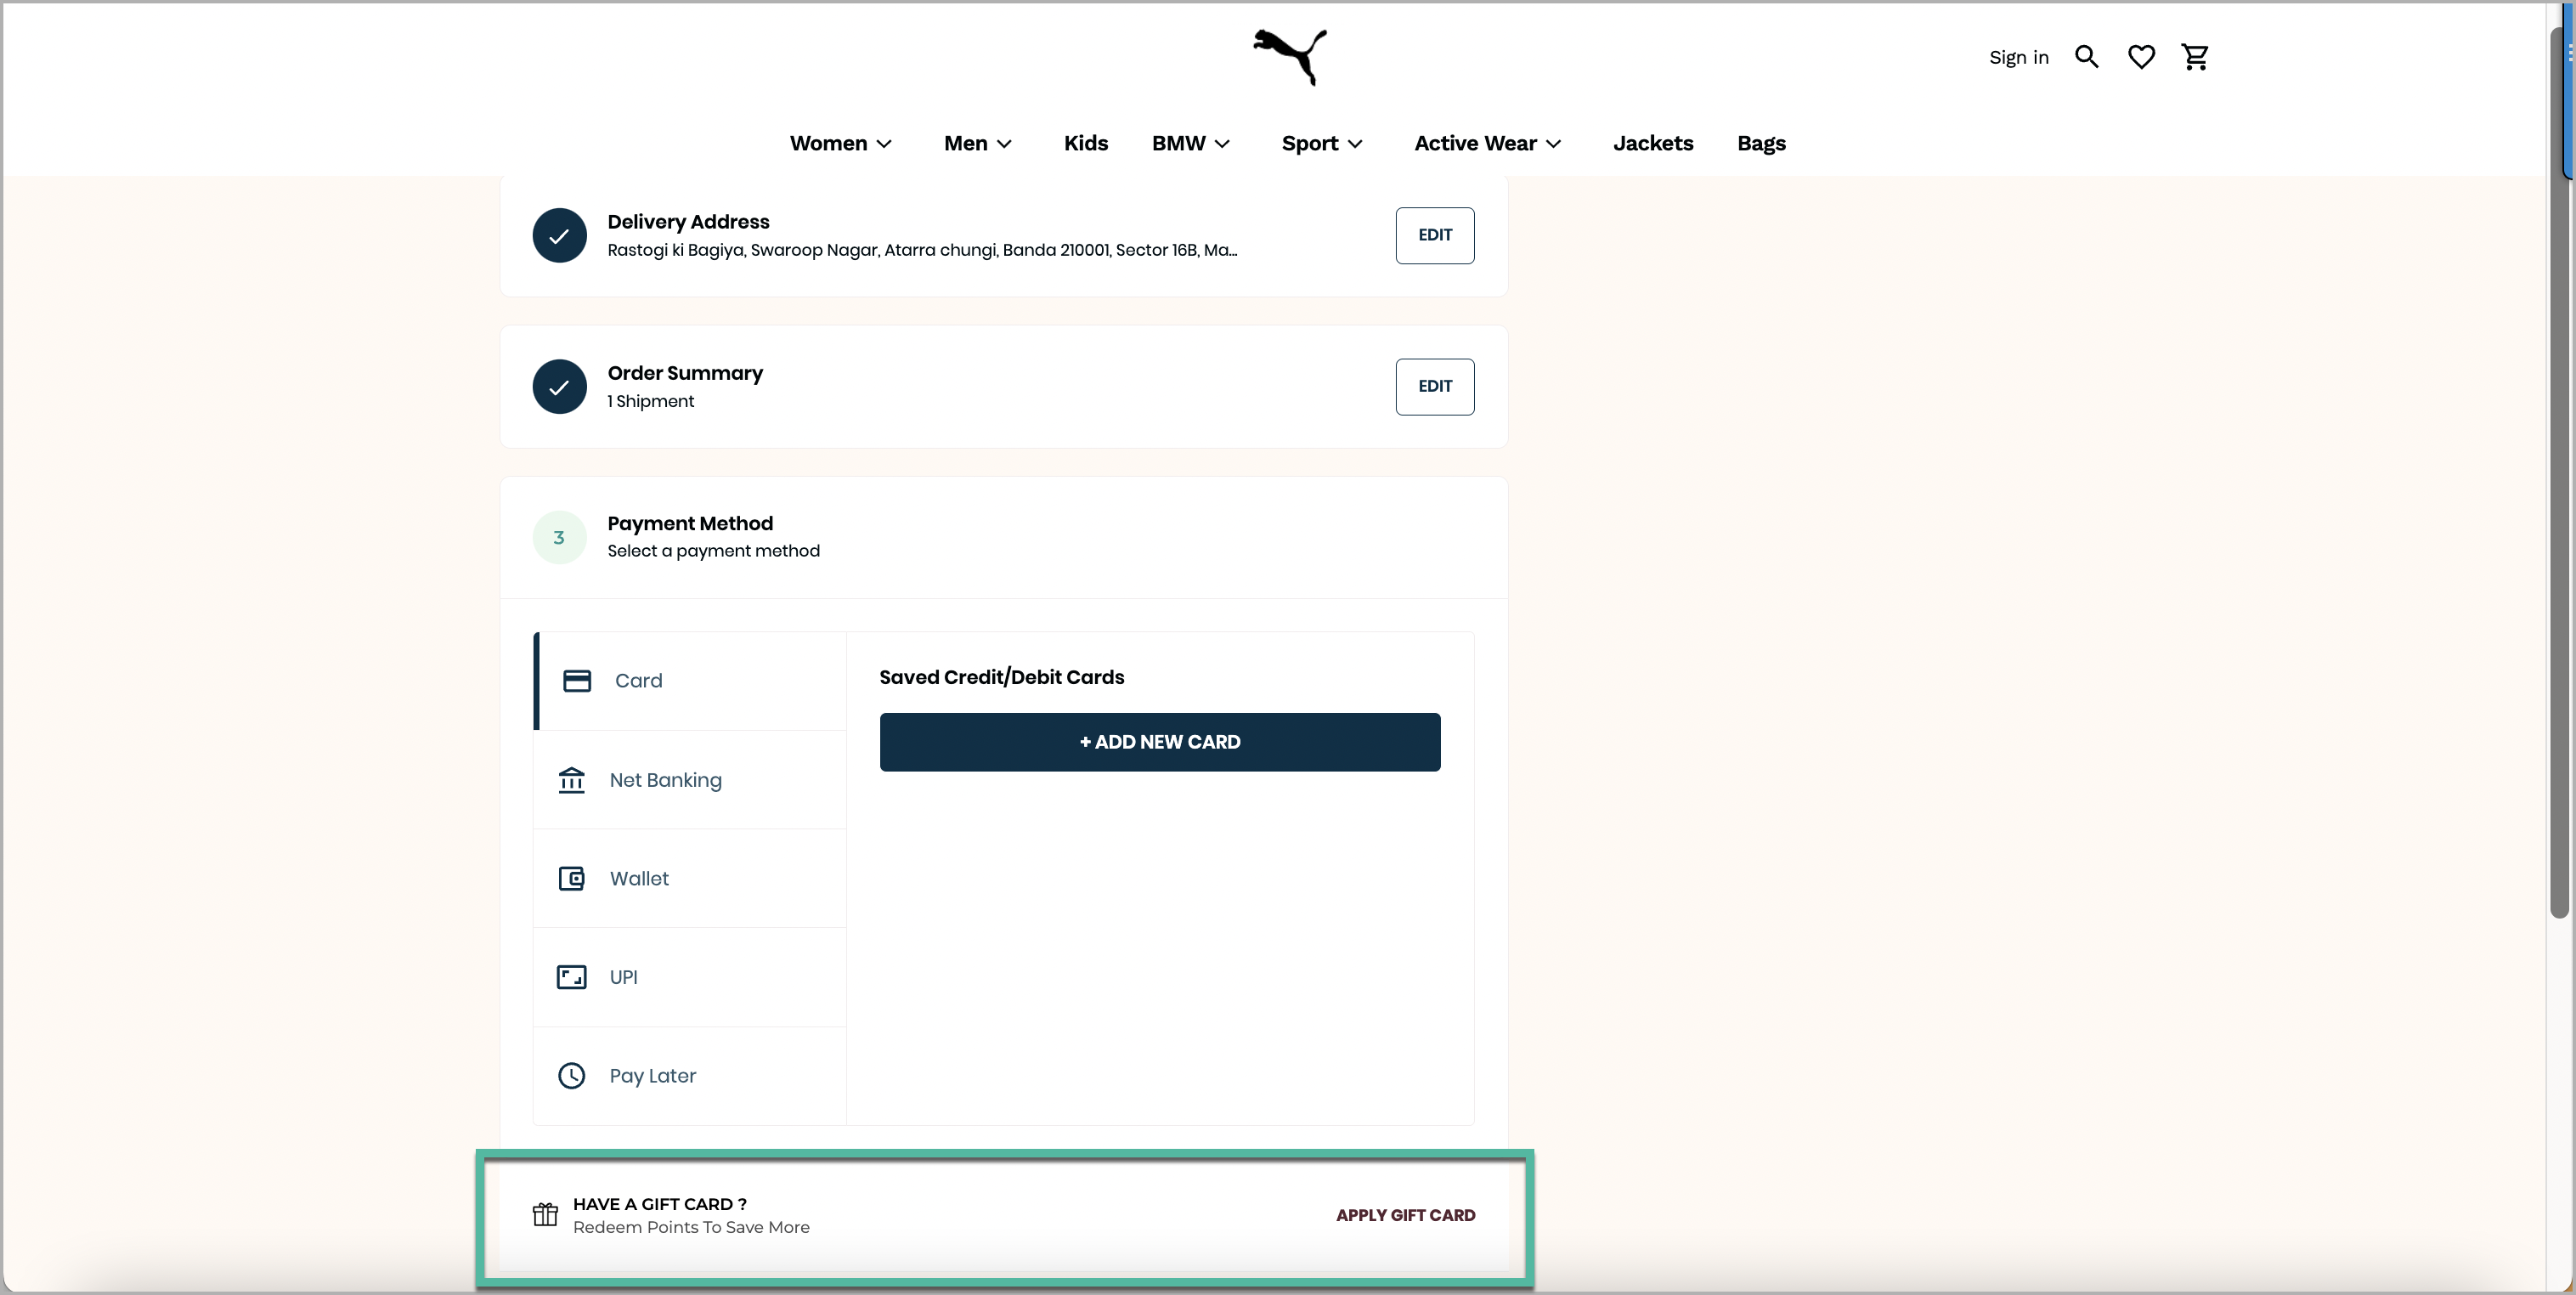Viewport: 2576px width, 1295px height.
Task: Expand the Sport menu chevron
Action: (1355, 144)
